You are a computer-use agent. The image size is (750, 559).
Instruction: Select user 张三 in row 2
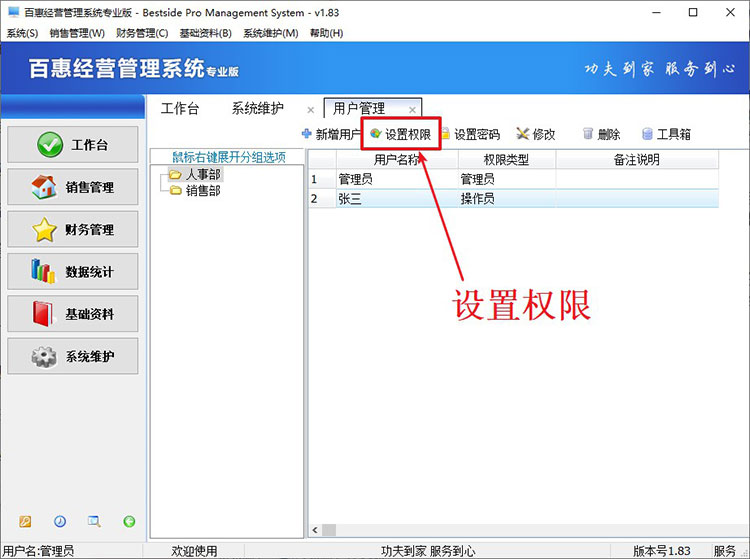pos(397,198)
